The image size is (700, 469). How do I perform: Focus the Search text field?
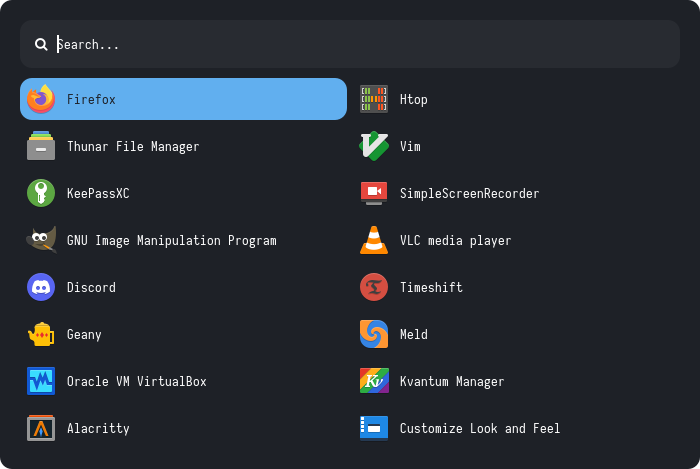pyautogui.click(x=360, y=44)
